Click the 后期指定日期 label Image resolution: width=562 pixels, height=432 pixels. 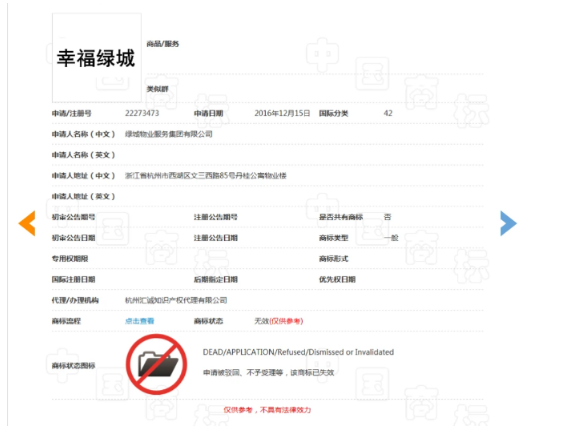216,280
